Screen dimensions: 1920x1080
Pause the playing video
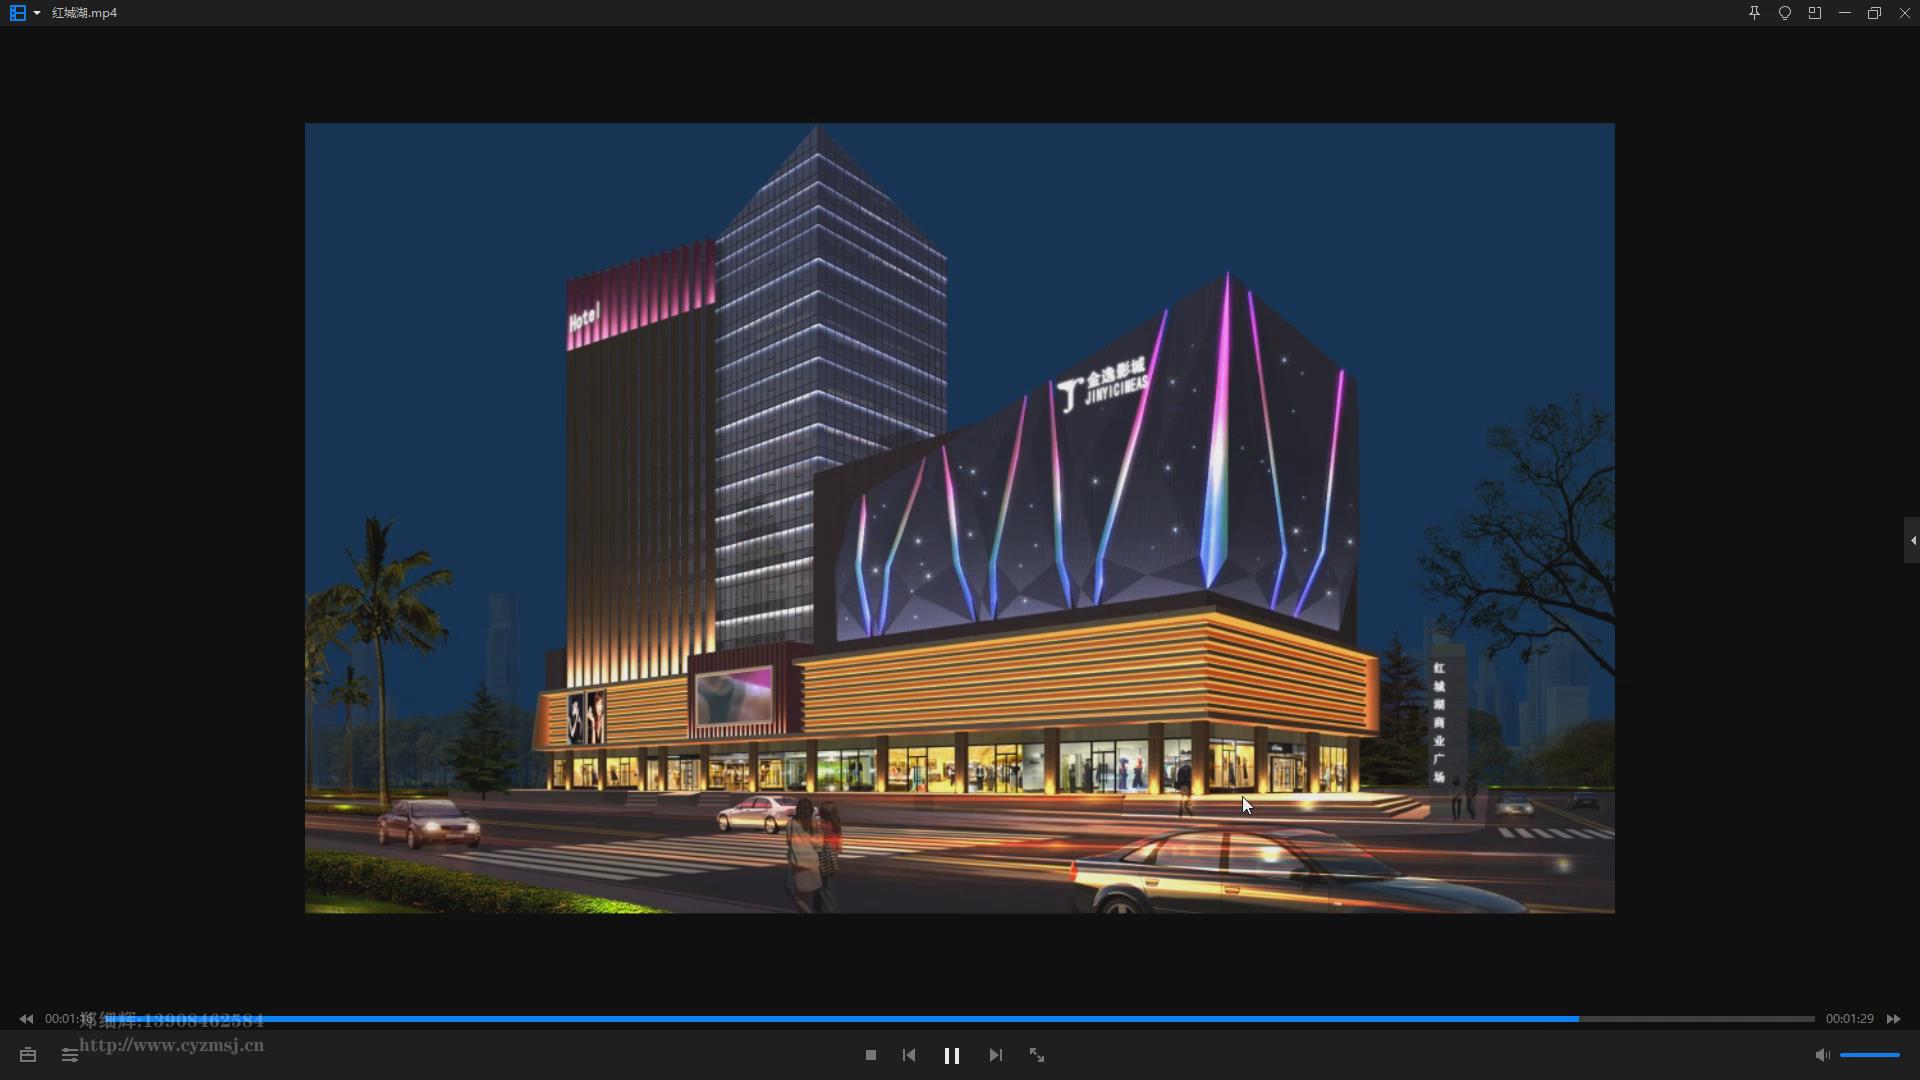[x=952, y=1055]
